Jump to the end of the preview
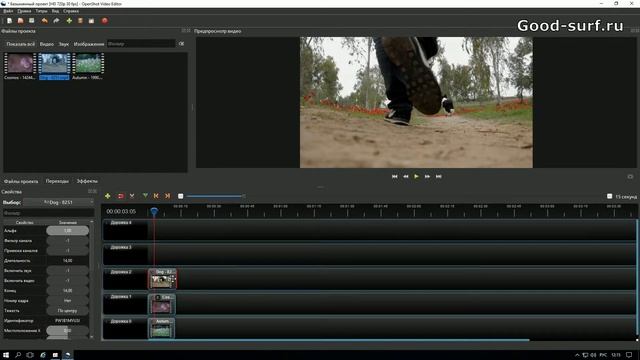The height and width of the screenshot is (360, 640). pos(439,177)
